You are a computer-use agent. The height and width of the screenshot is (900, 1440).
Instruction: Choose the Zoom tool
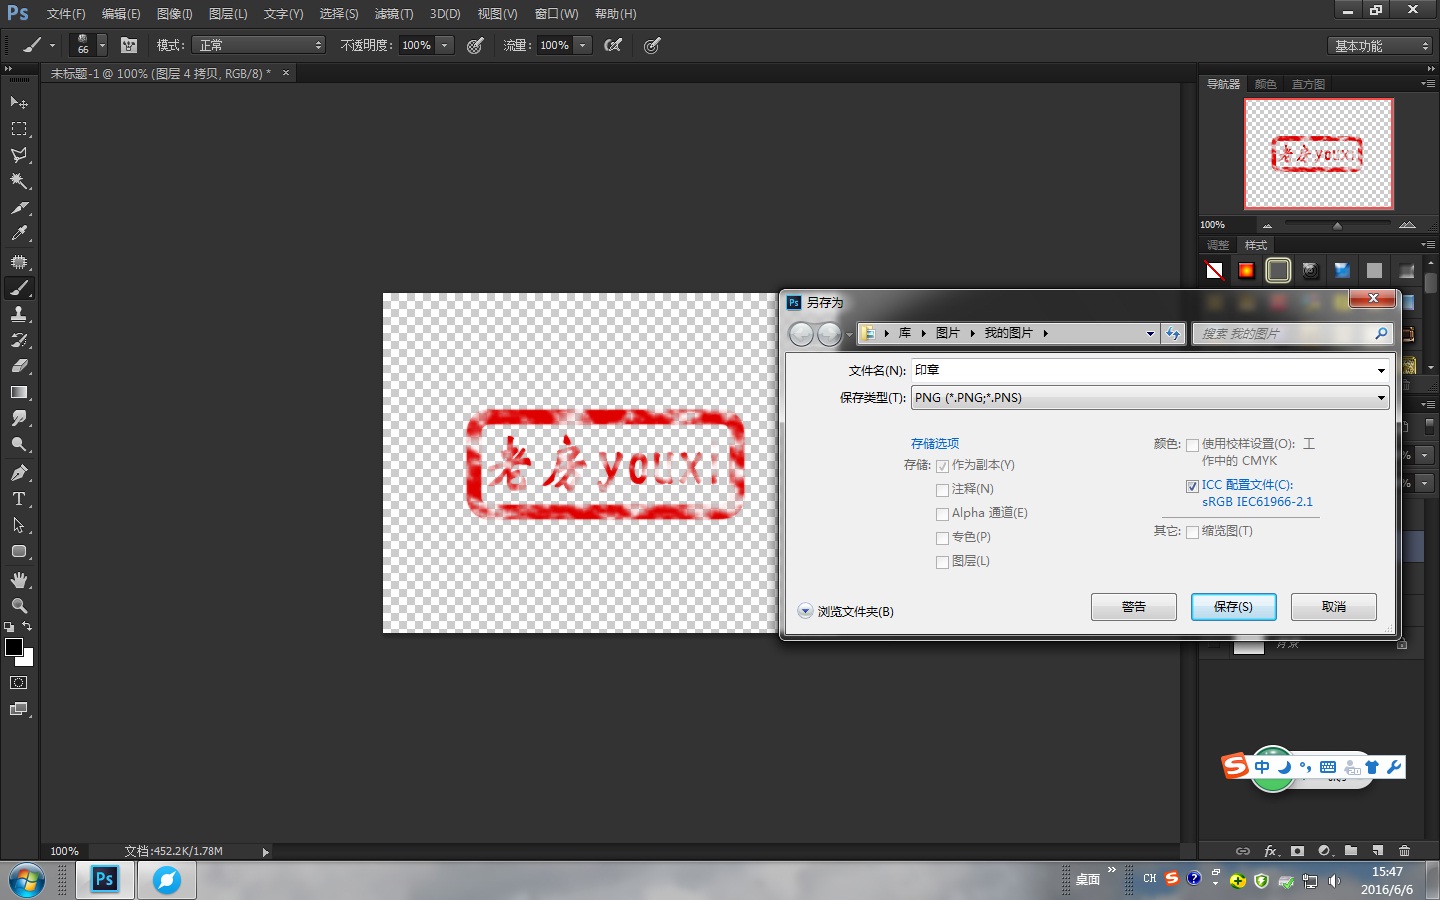tap(18, 605)
